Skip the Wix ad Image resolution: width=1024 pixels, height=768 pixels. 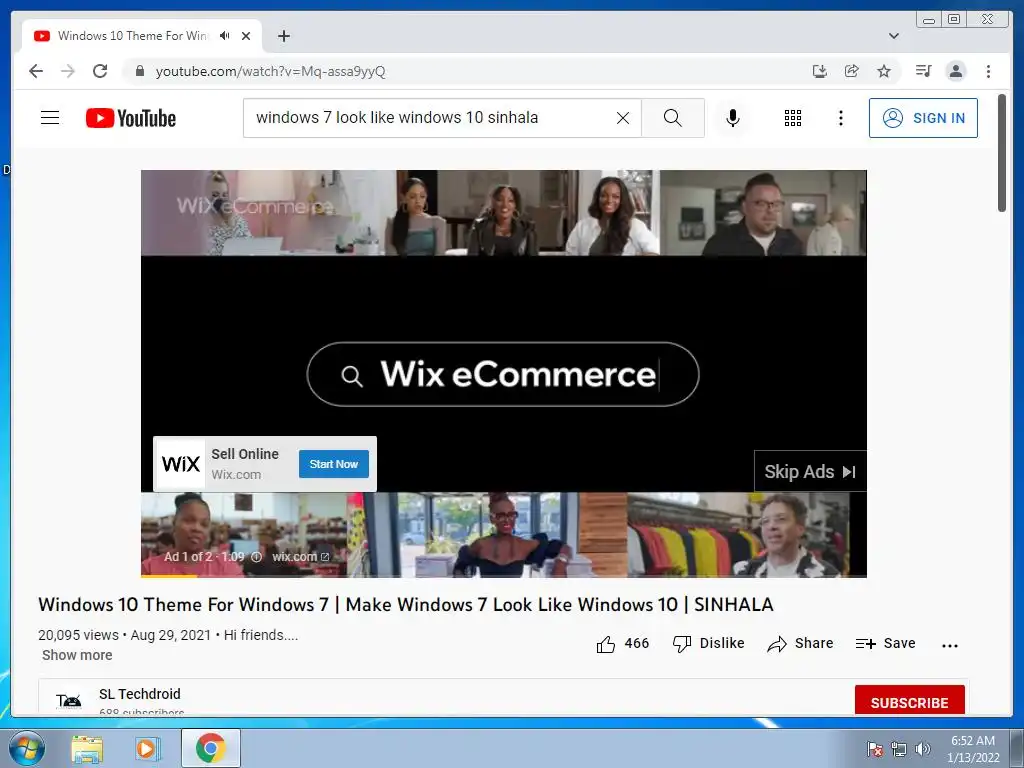tap(810, 472)
